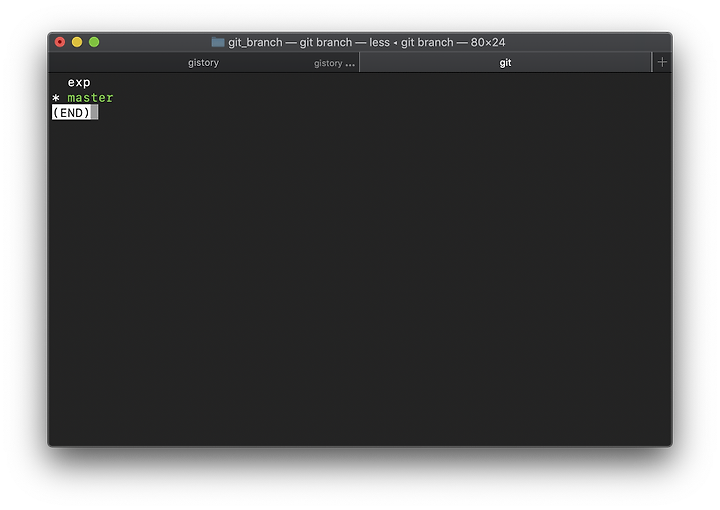Maximize the terminal with green button

[x=94, y=42]
